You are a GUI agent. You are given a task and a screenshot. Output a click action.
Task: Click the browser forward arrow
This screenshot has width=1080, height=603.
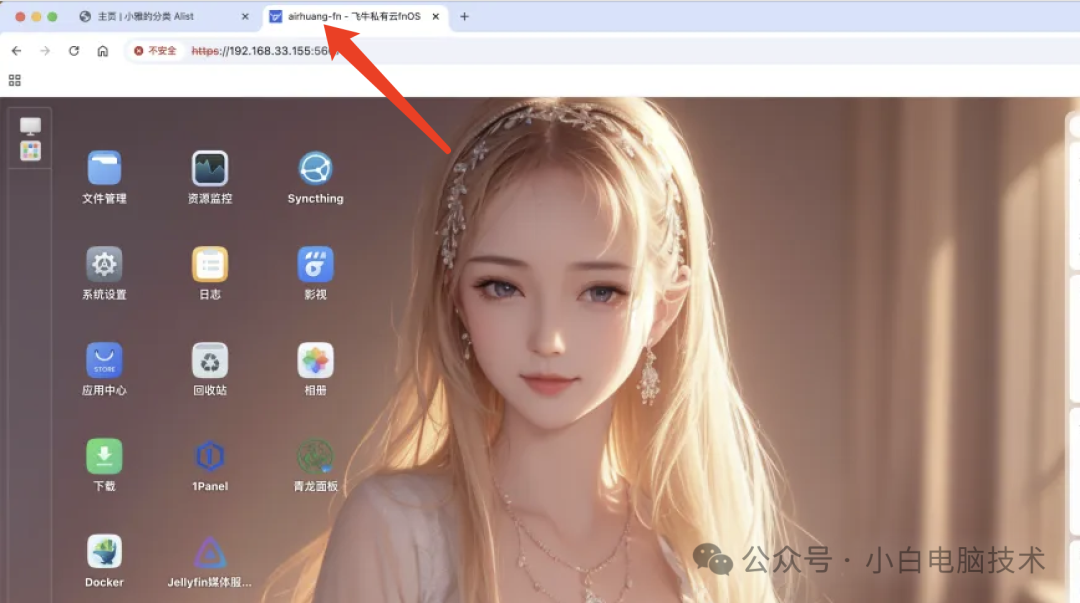pos(45,51)
